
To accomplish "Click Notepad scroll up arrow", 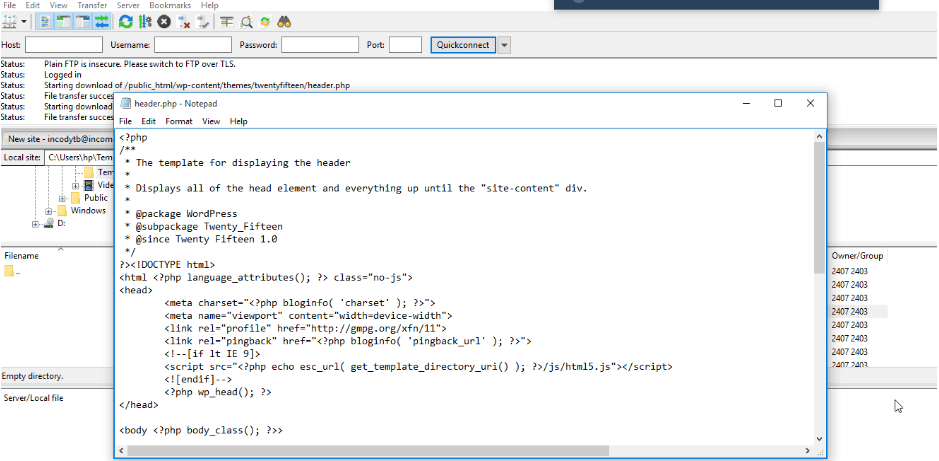I will (x=819, y=136).
